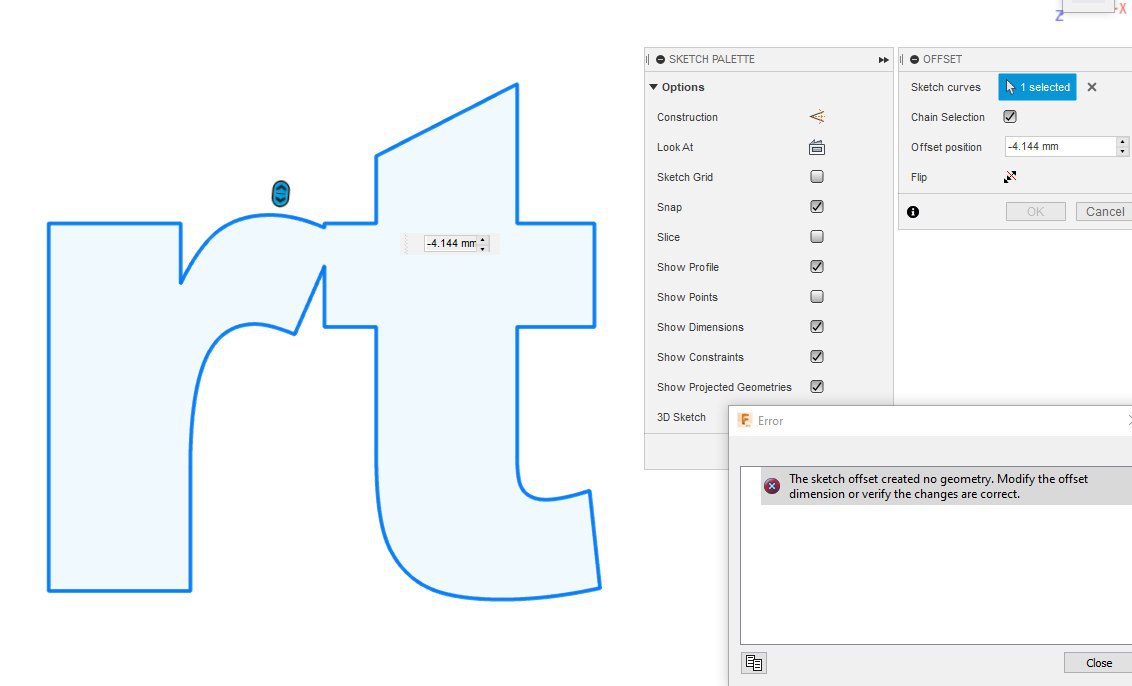Enable the Sketch Grid checkbox
This screenshot has height=686, width=1132.
tap(817, 176)
